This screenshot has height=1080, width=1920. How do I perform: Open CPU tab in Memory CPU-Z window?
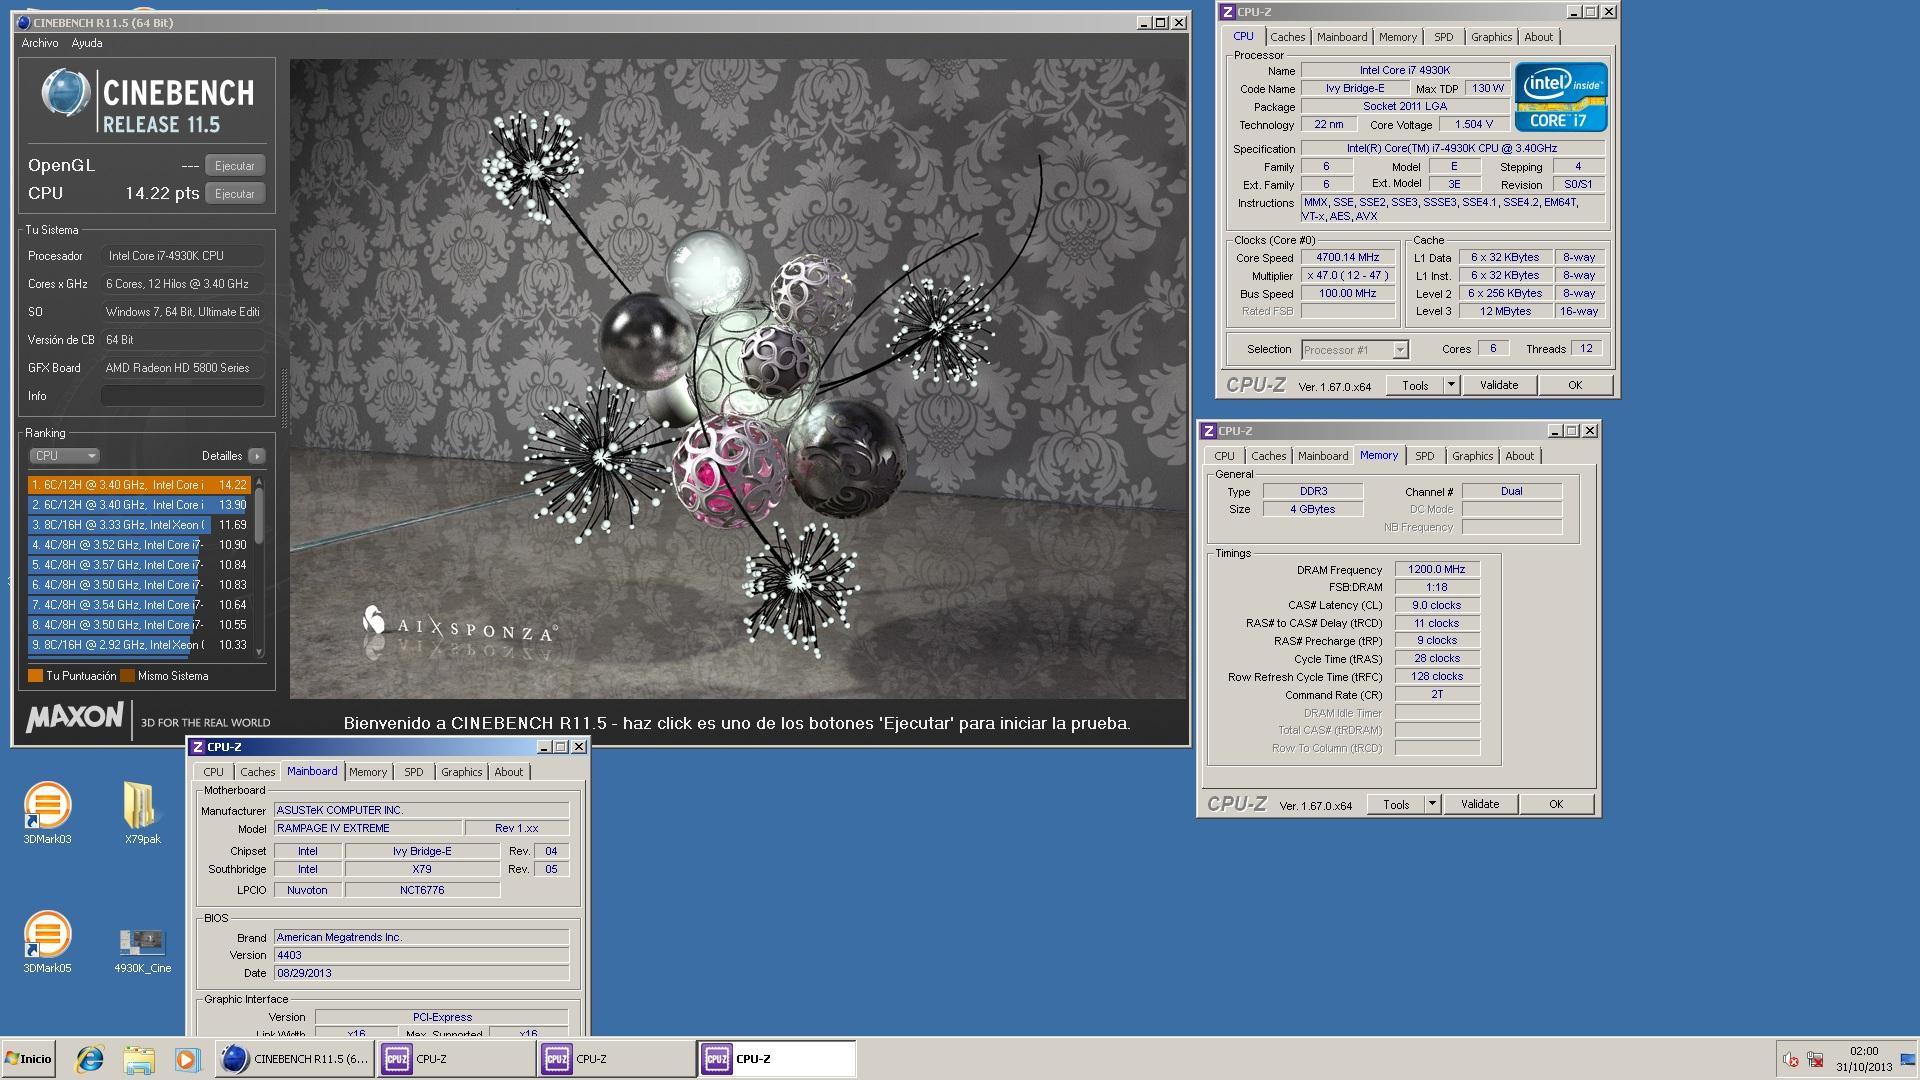point(1224,456)
